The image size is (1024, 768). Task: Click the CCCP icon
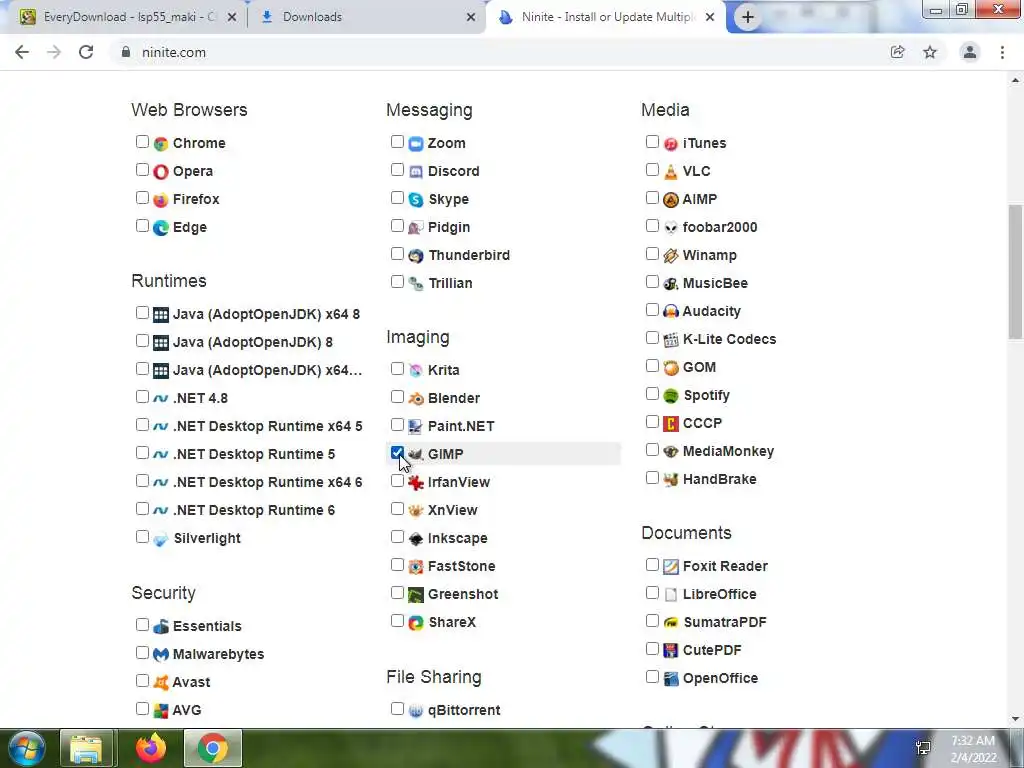click(671, 424)
